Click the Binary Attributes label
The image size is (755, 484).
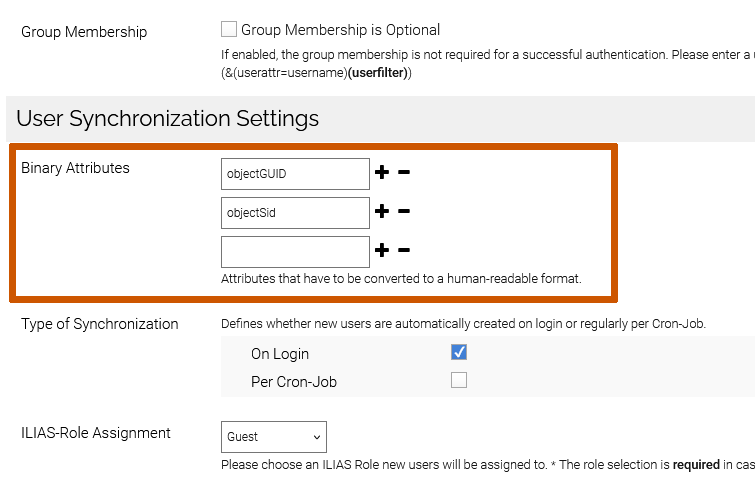tap(76, 168)
